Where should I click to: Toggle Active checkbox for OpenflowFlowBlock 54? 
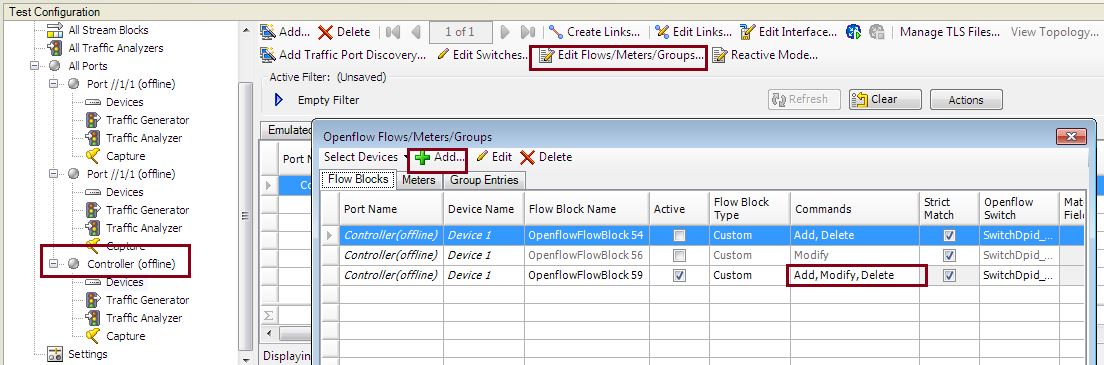coord(679,235)
